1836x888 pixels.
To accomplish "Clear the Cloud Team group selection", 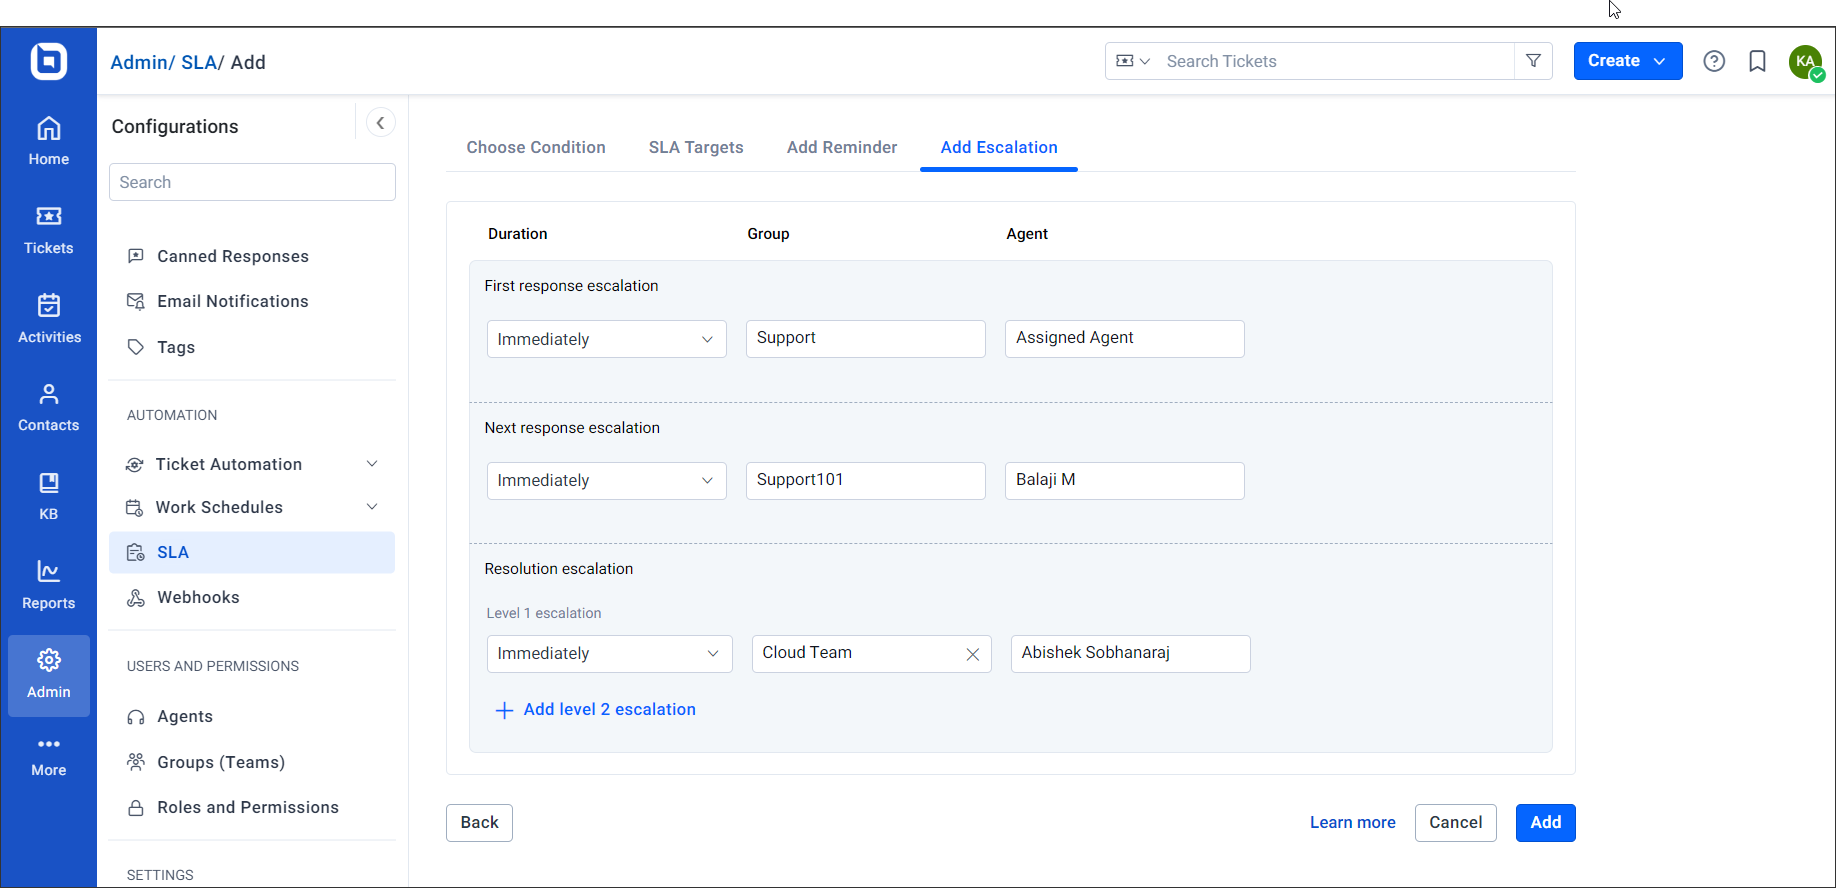I will point(972,654).
